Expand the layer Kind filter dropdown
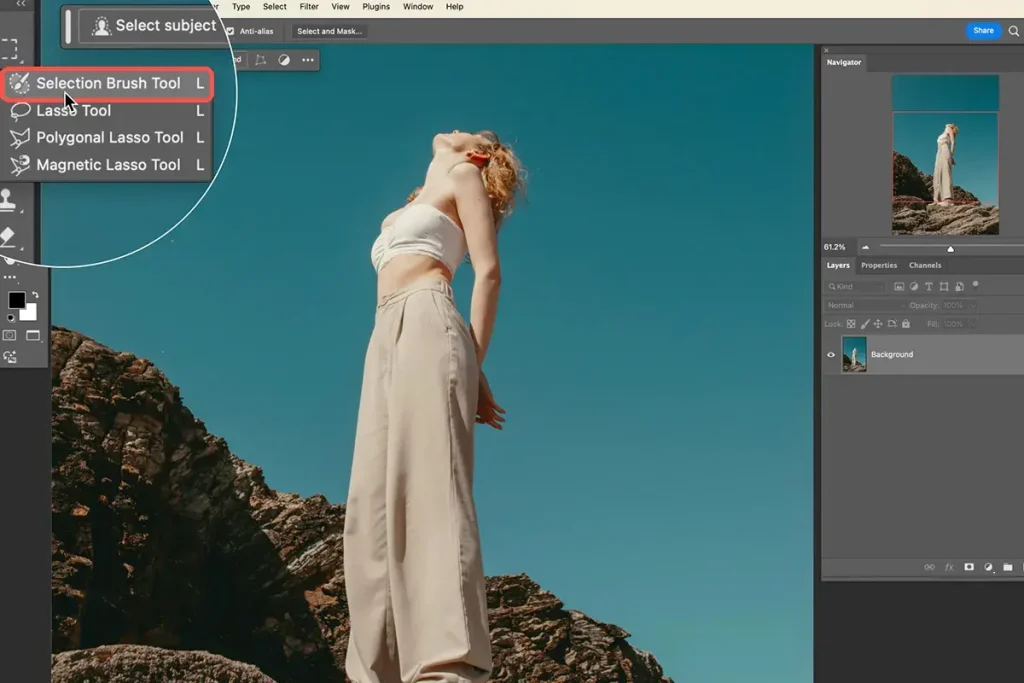Image resolution: width=1024 pixels, height=683 pixels. click(855, 286)
